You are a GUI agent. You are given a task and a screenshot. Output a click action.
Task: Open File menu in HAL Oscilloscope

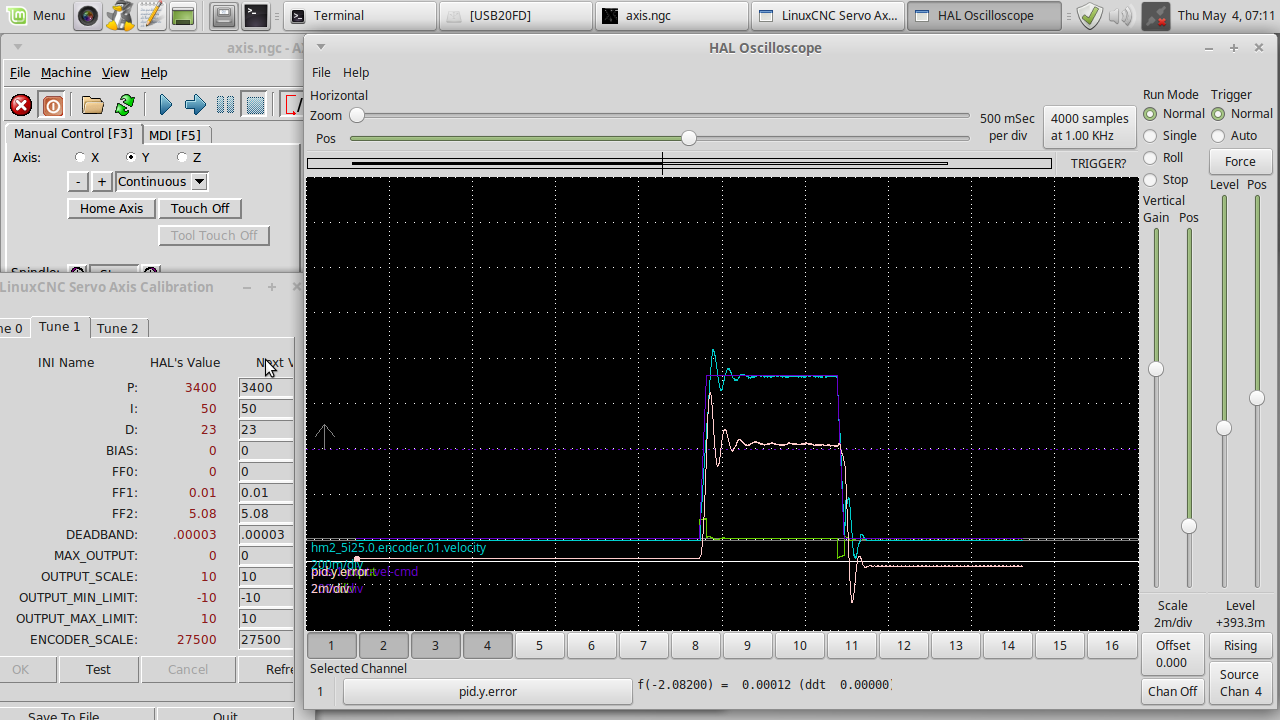(x=321, y=72)
